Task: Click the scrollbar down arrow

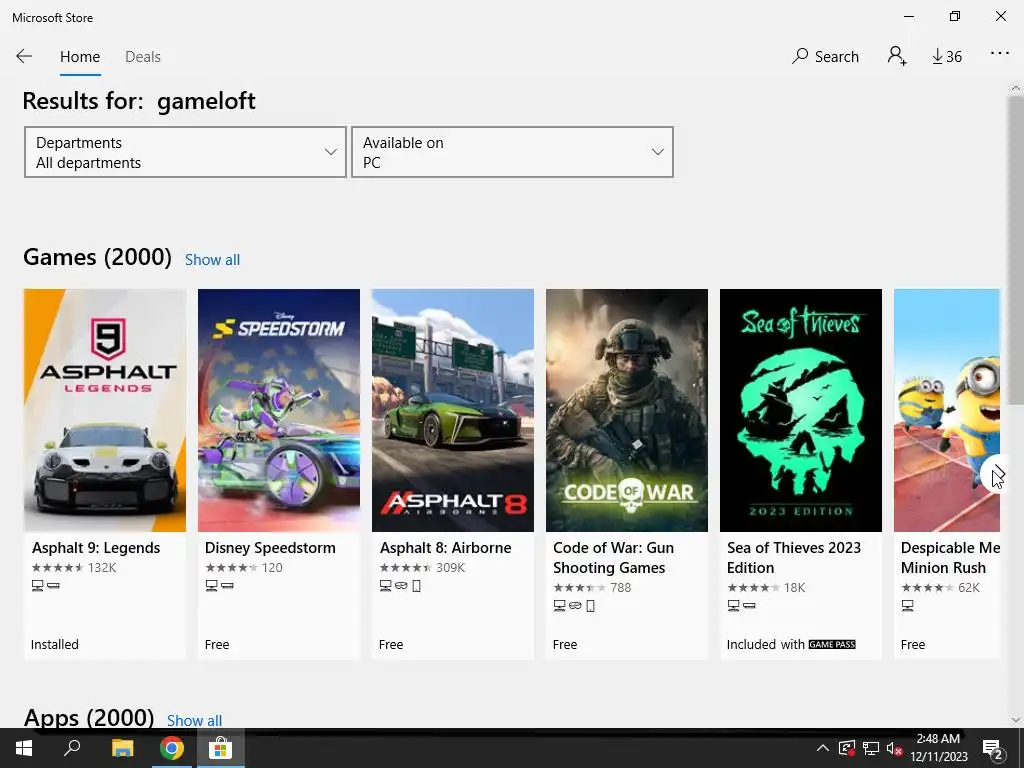Action: (x=1016, y=720)
